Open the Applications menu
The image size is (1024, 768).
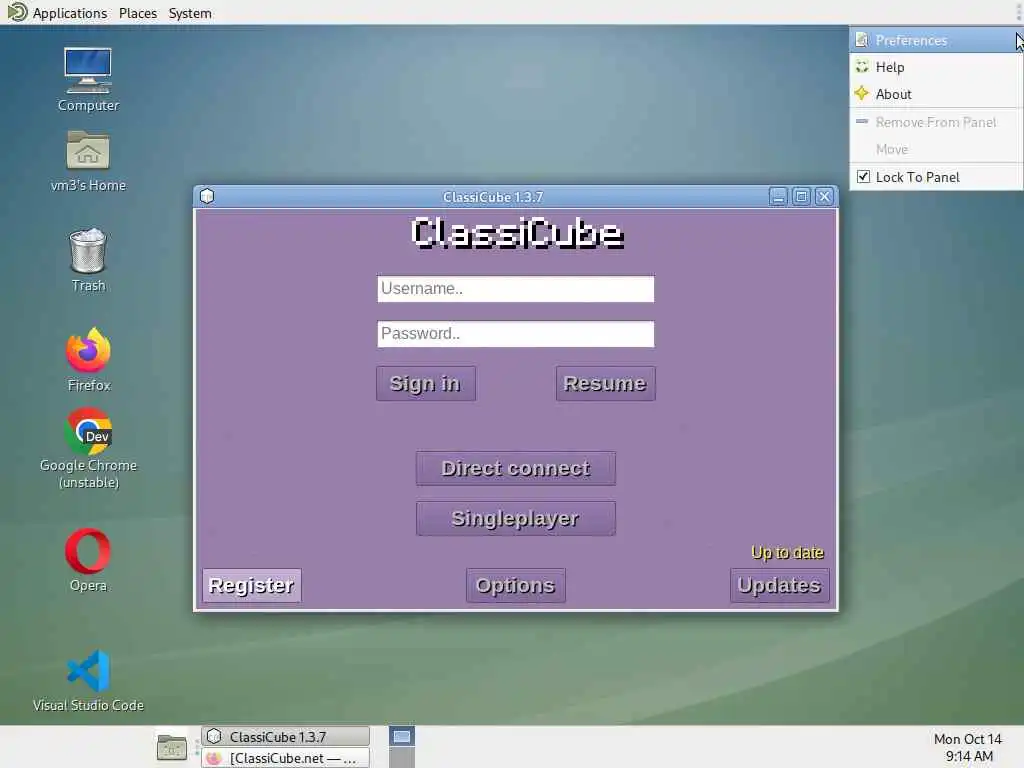click(69, 13)
